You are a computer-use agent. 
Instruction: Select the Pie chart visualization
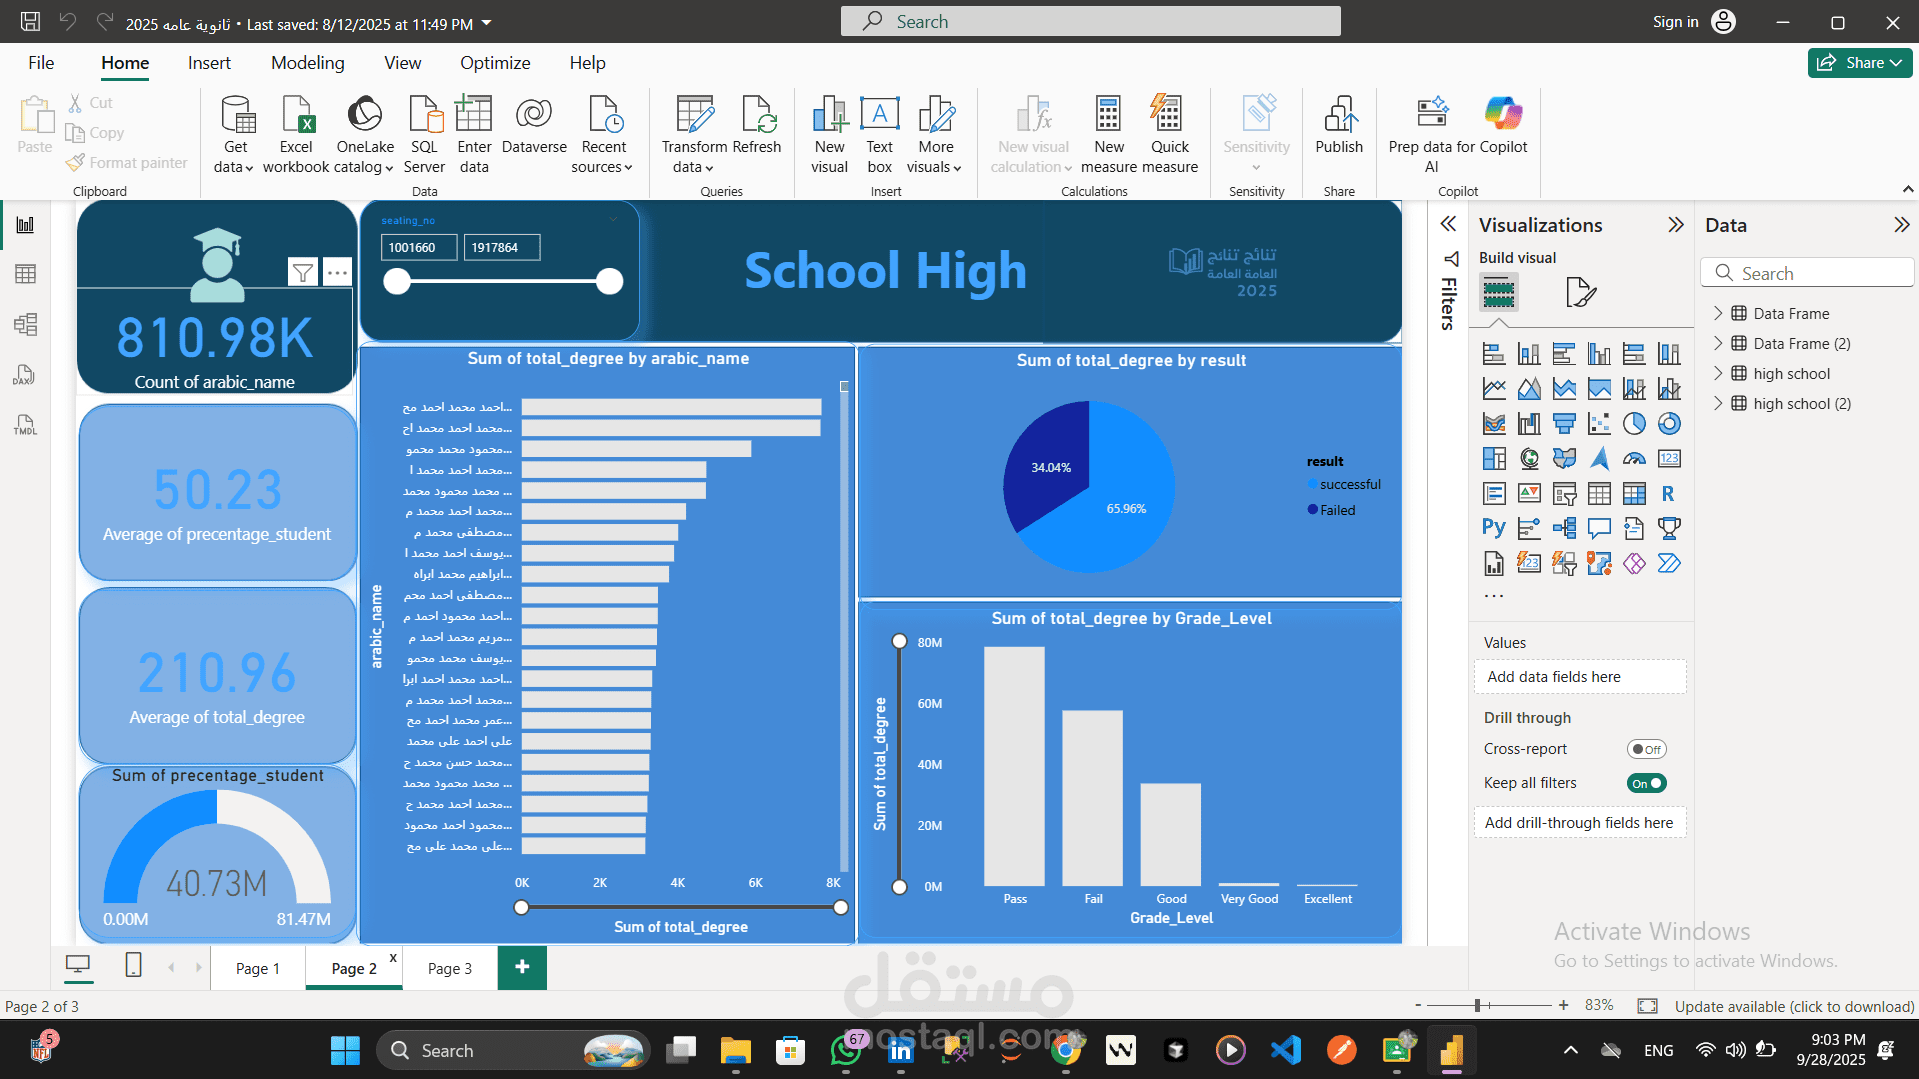click(x=1634, y=424)
